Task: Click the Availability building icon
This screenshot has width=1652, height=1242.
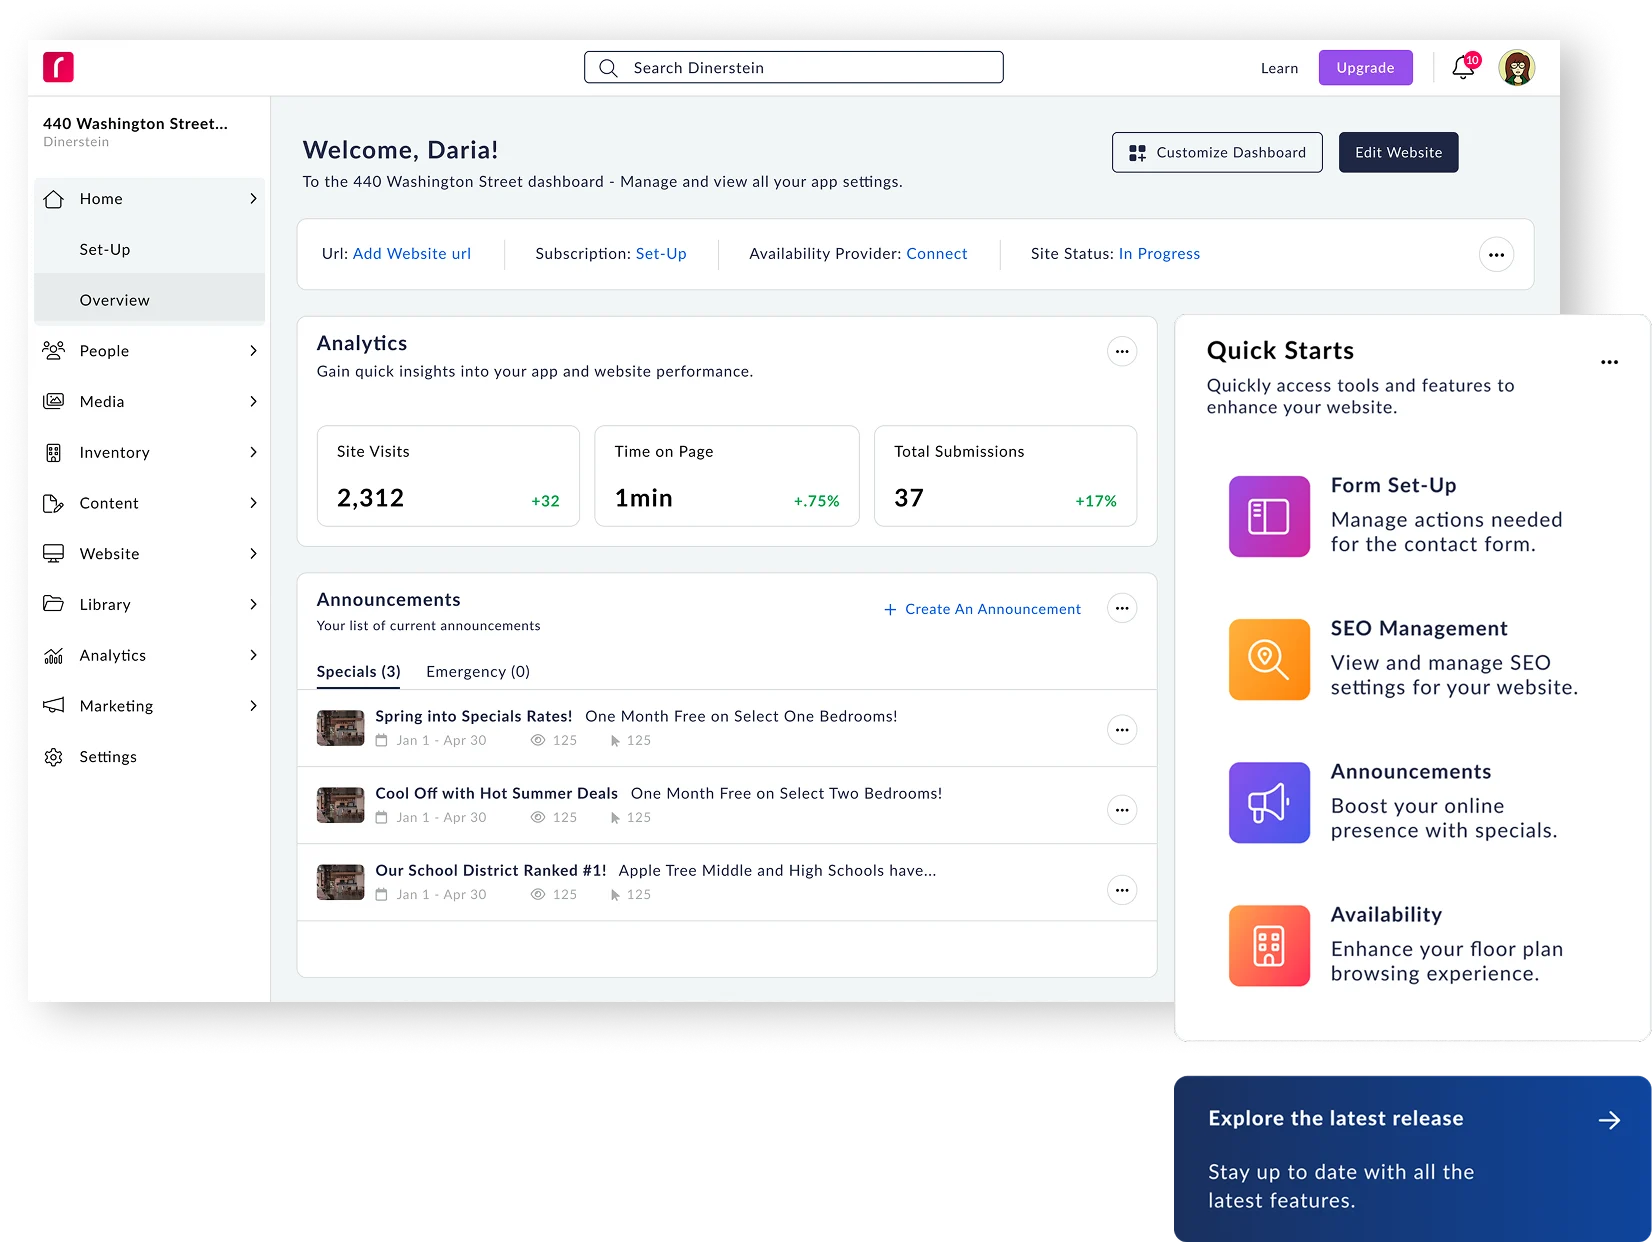Action: point(1269,945)
